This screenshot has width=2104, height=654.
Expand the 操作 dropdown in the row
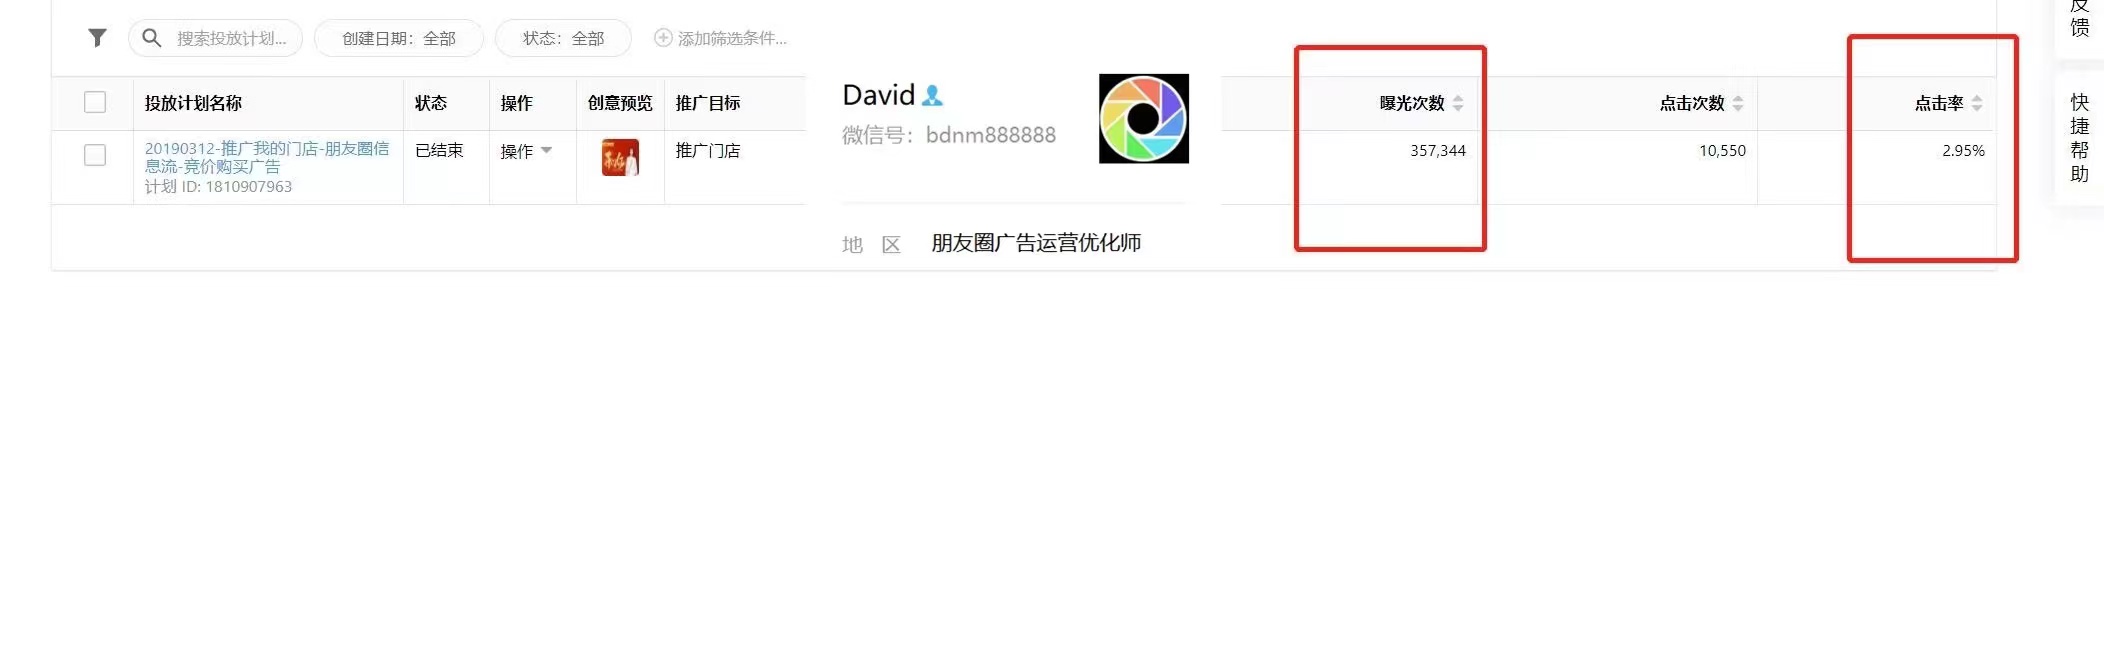tap(526, 151)
